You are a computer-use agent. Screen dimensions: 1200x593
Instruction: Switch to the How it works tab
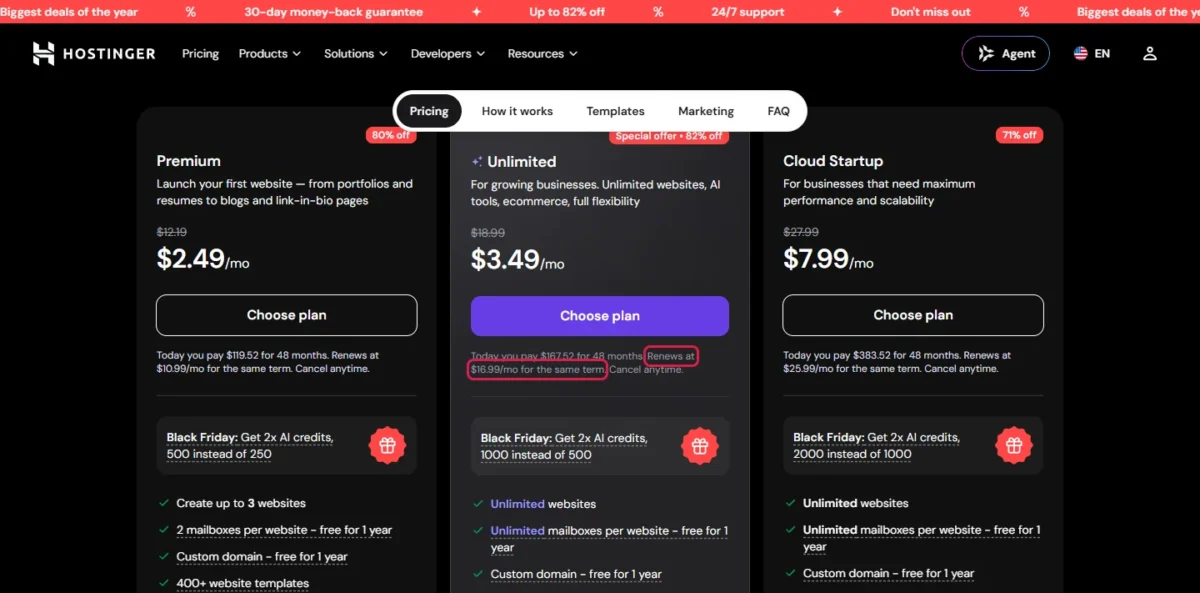pyautogui.click(x=517, y=111)
